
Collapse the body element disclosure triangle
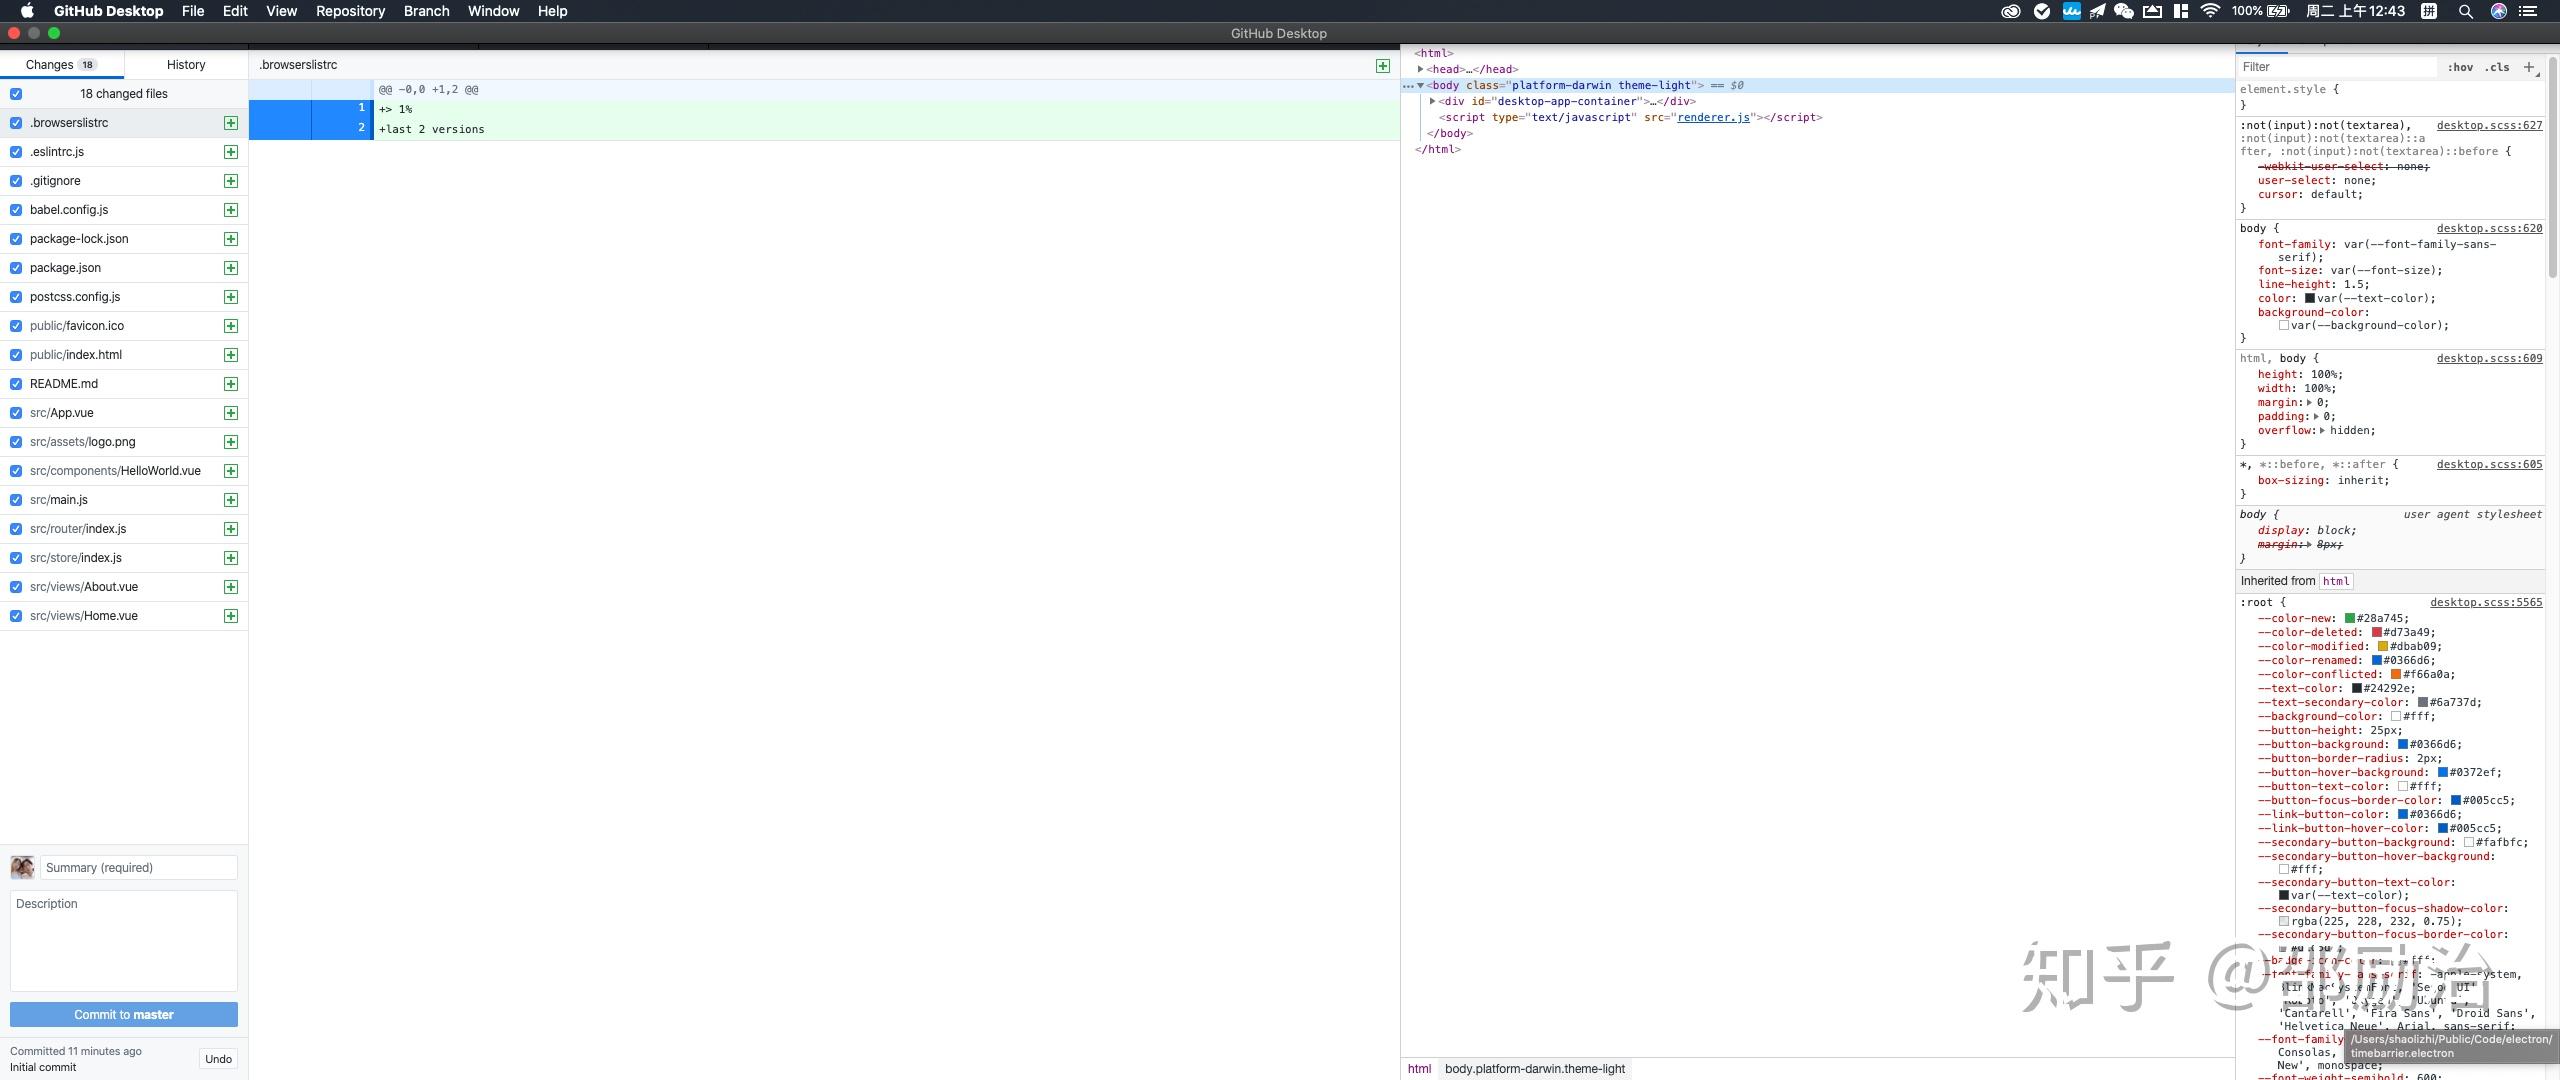[1421, 85]
